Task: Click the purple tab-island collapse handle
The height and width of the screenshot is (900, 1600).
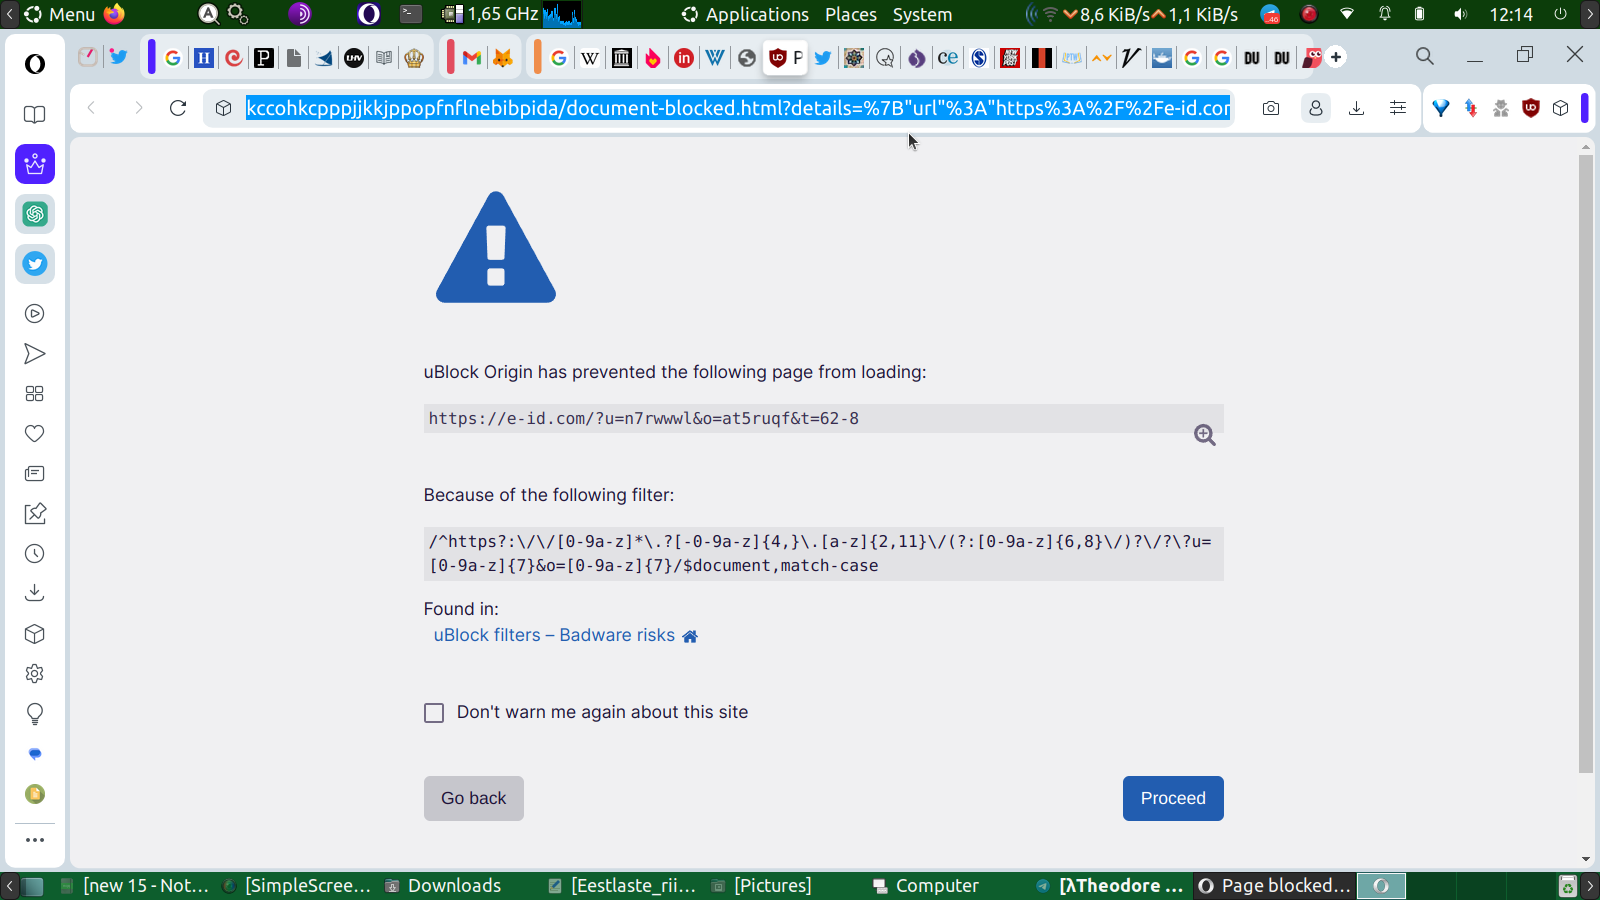Action: 152,57
